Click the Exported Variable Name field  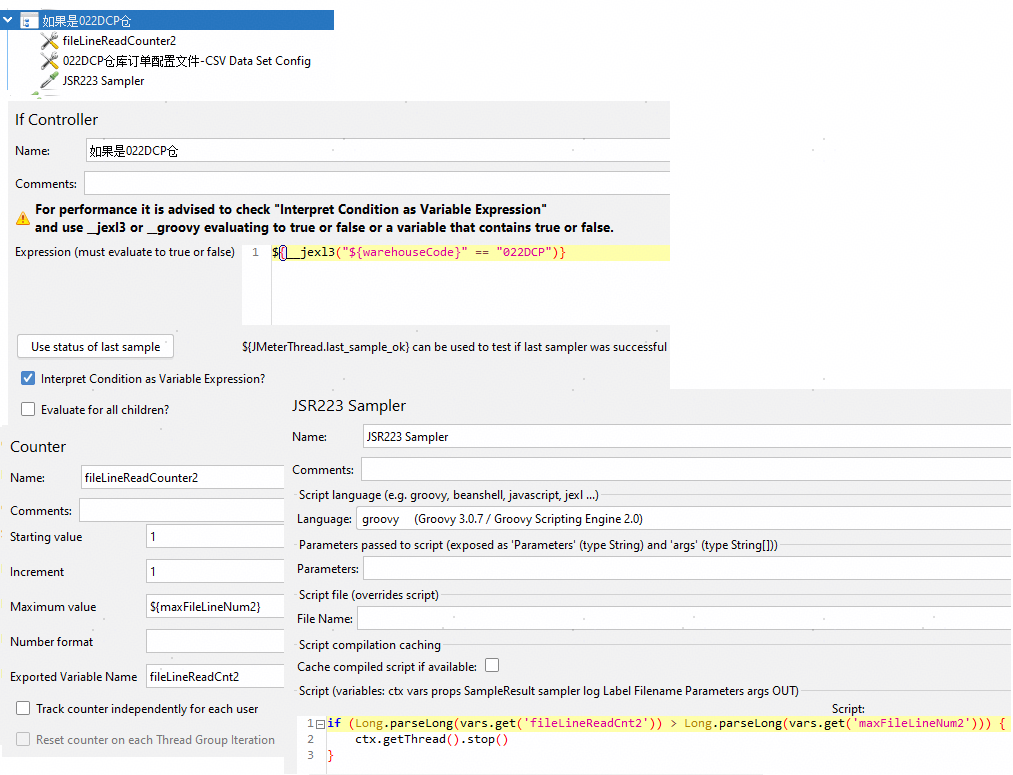click(215, 676)
